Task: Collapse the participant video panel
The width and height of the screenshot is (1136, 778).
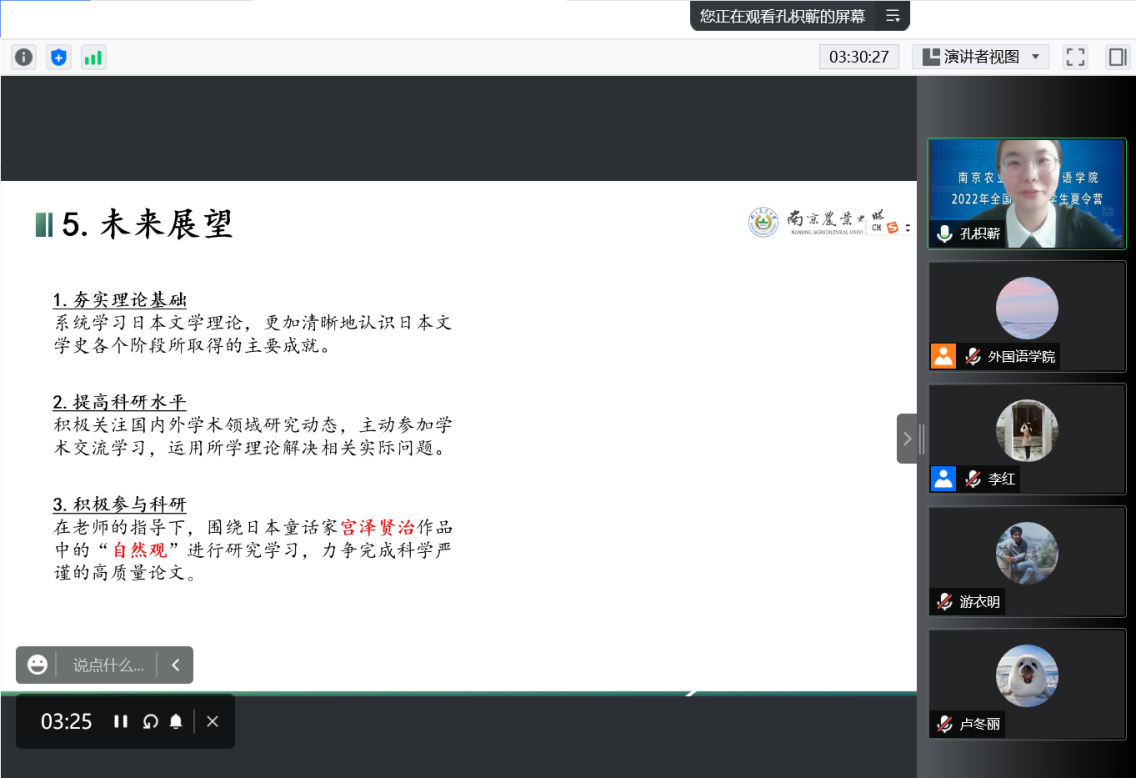Action: click(x=906, y=438)
